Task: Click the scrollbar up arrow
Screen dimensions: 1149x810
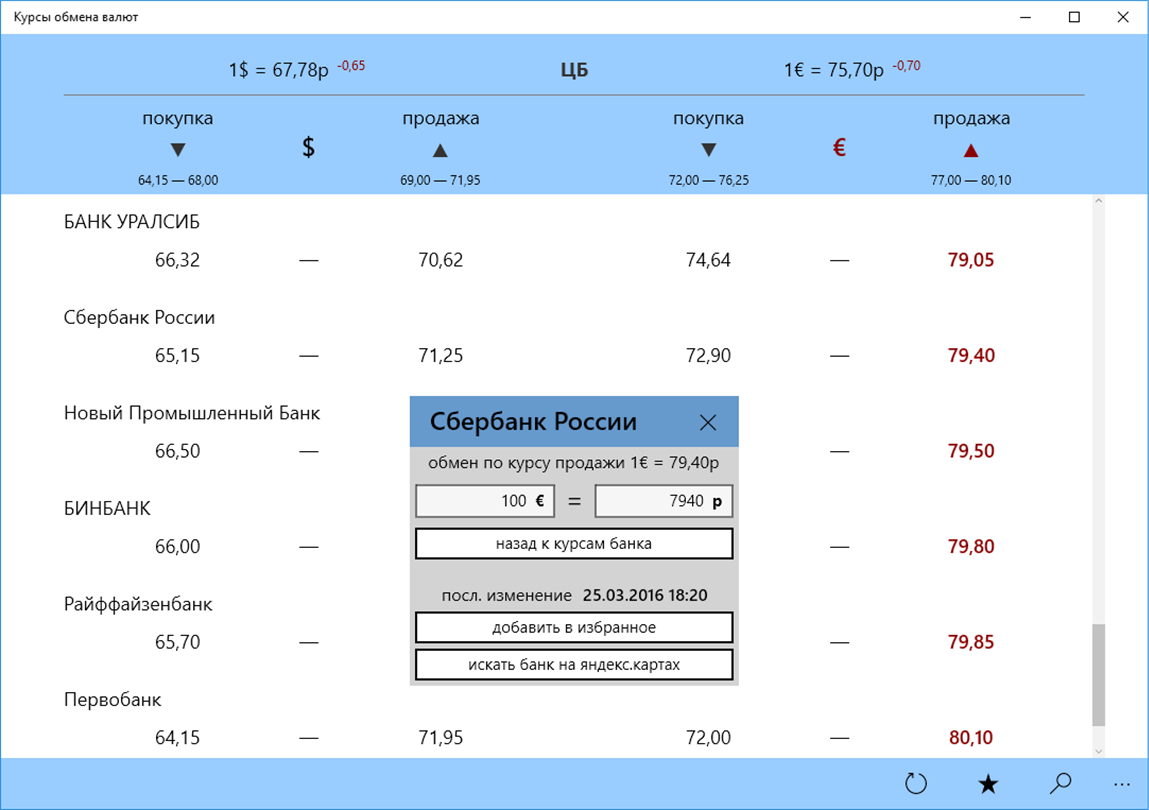Action: click(1098, 201)
